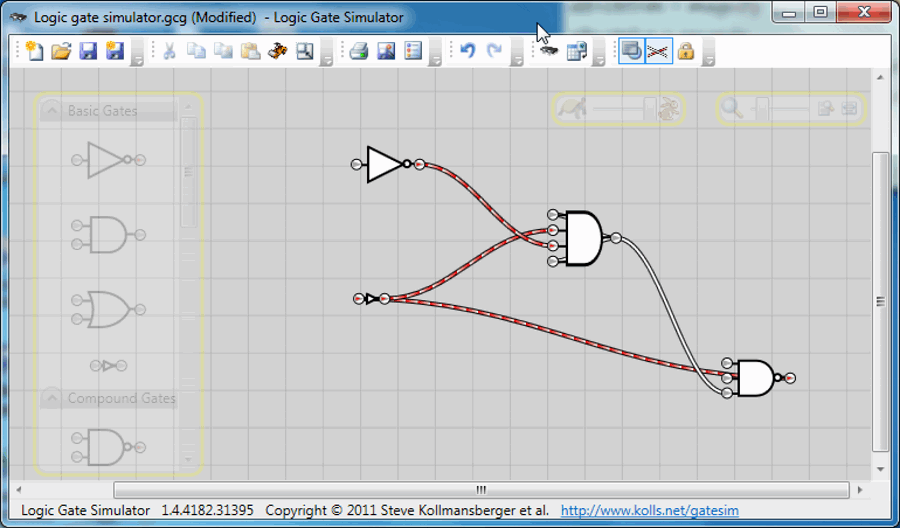
Task: Toggle the bottom input of the four-input AND gate
Action: tap(553, 262)
